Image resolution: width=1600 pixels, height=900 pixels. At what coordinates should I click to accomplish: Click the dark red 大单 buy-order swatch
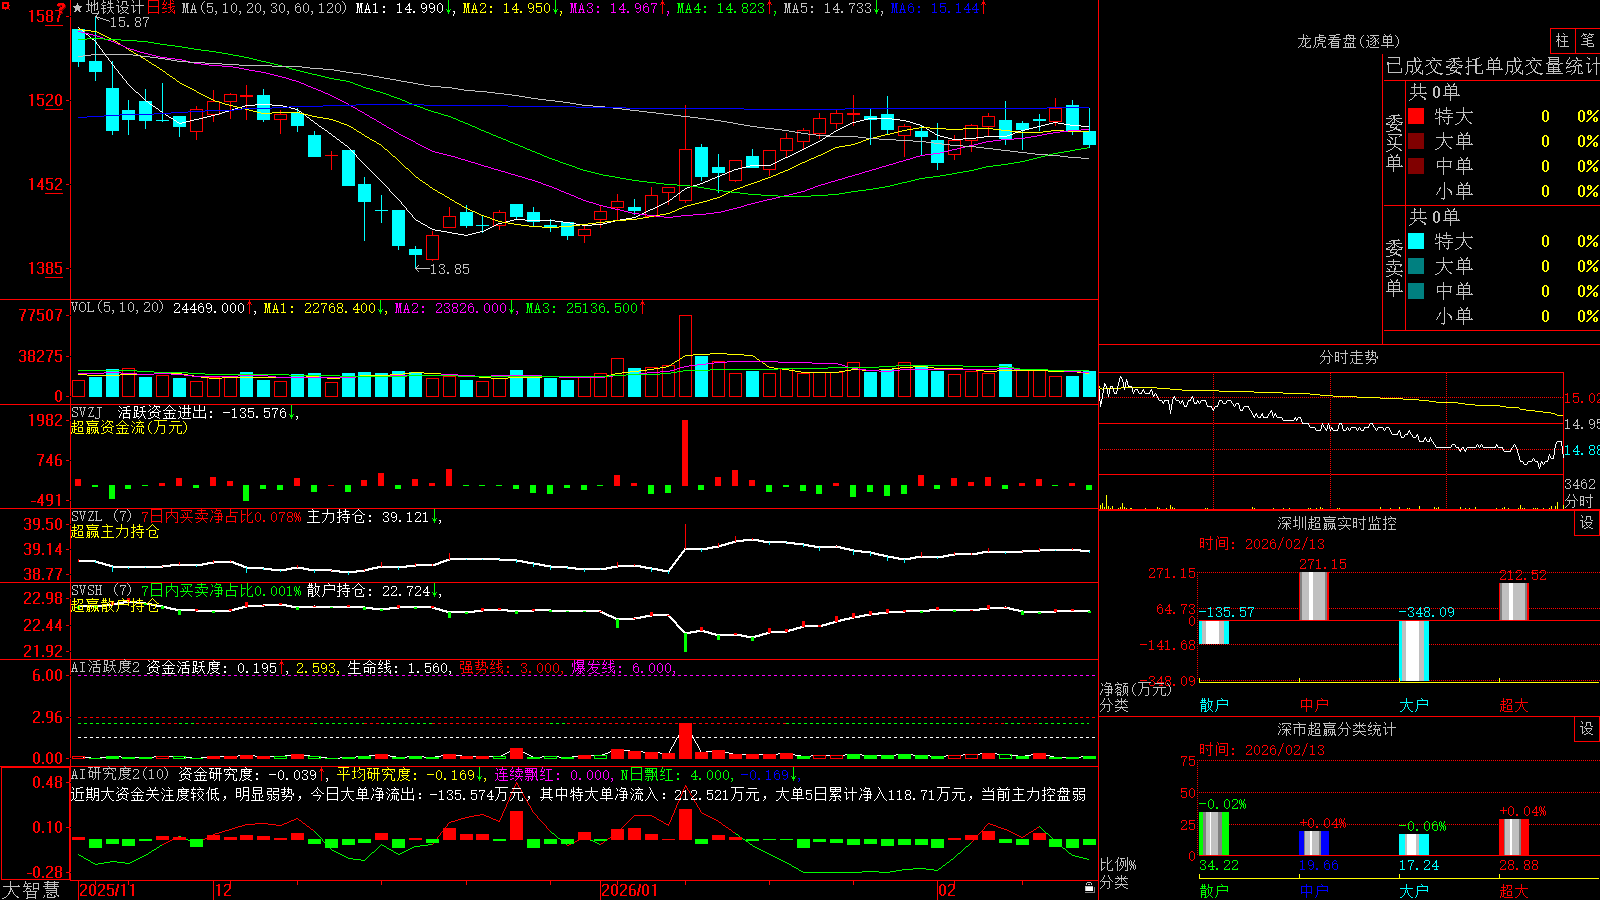(1416, 141)
